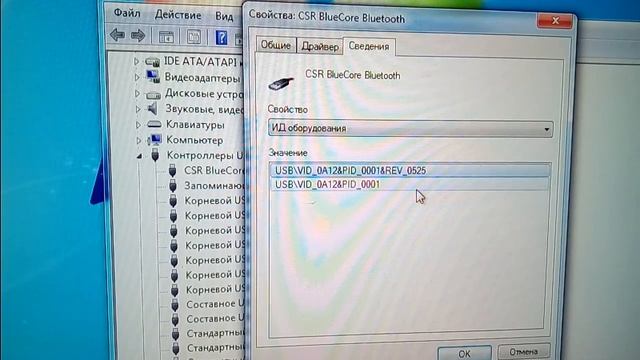The width and height of the screenshot is (640, 360).
Task: Open the Вид menu
Action: pos(224,16)
